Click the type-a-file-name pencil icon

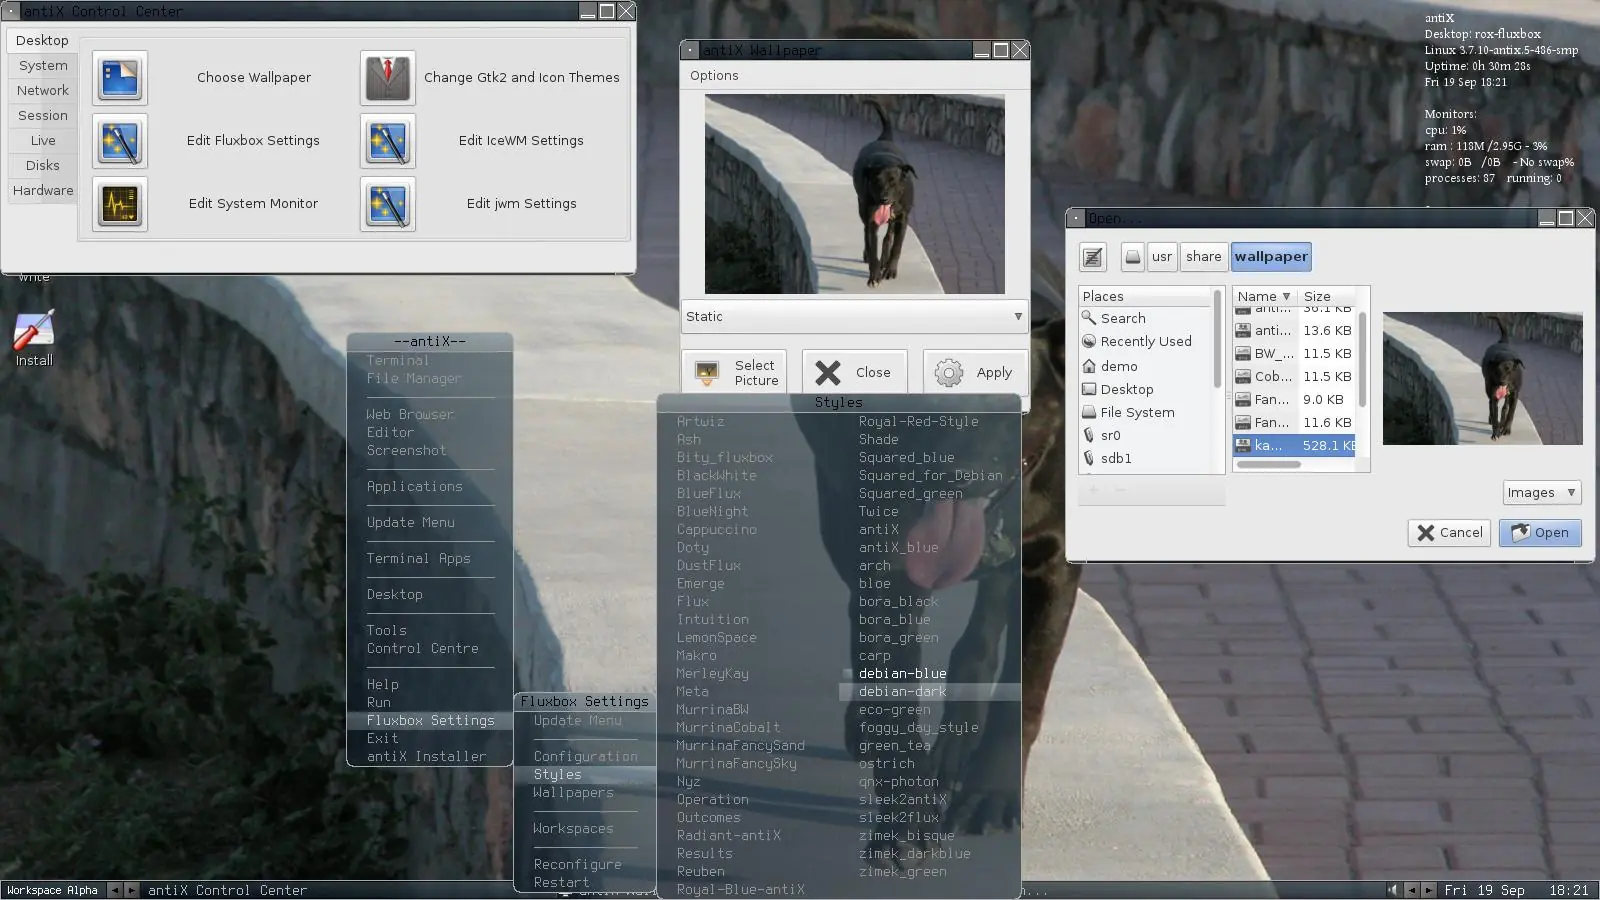tap(1093, 257)
